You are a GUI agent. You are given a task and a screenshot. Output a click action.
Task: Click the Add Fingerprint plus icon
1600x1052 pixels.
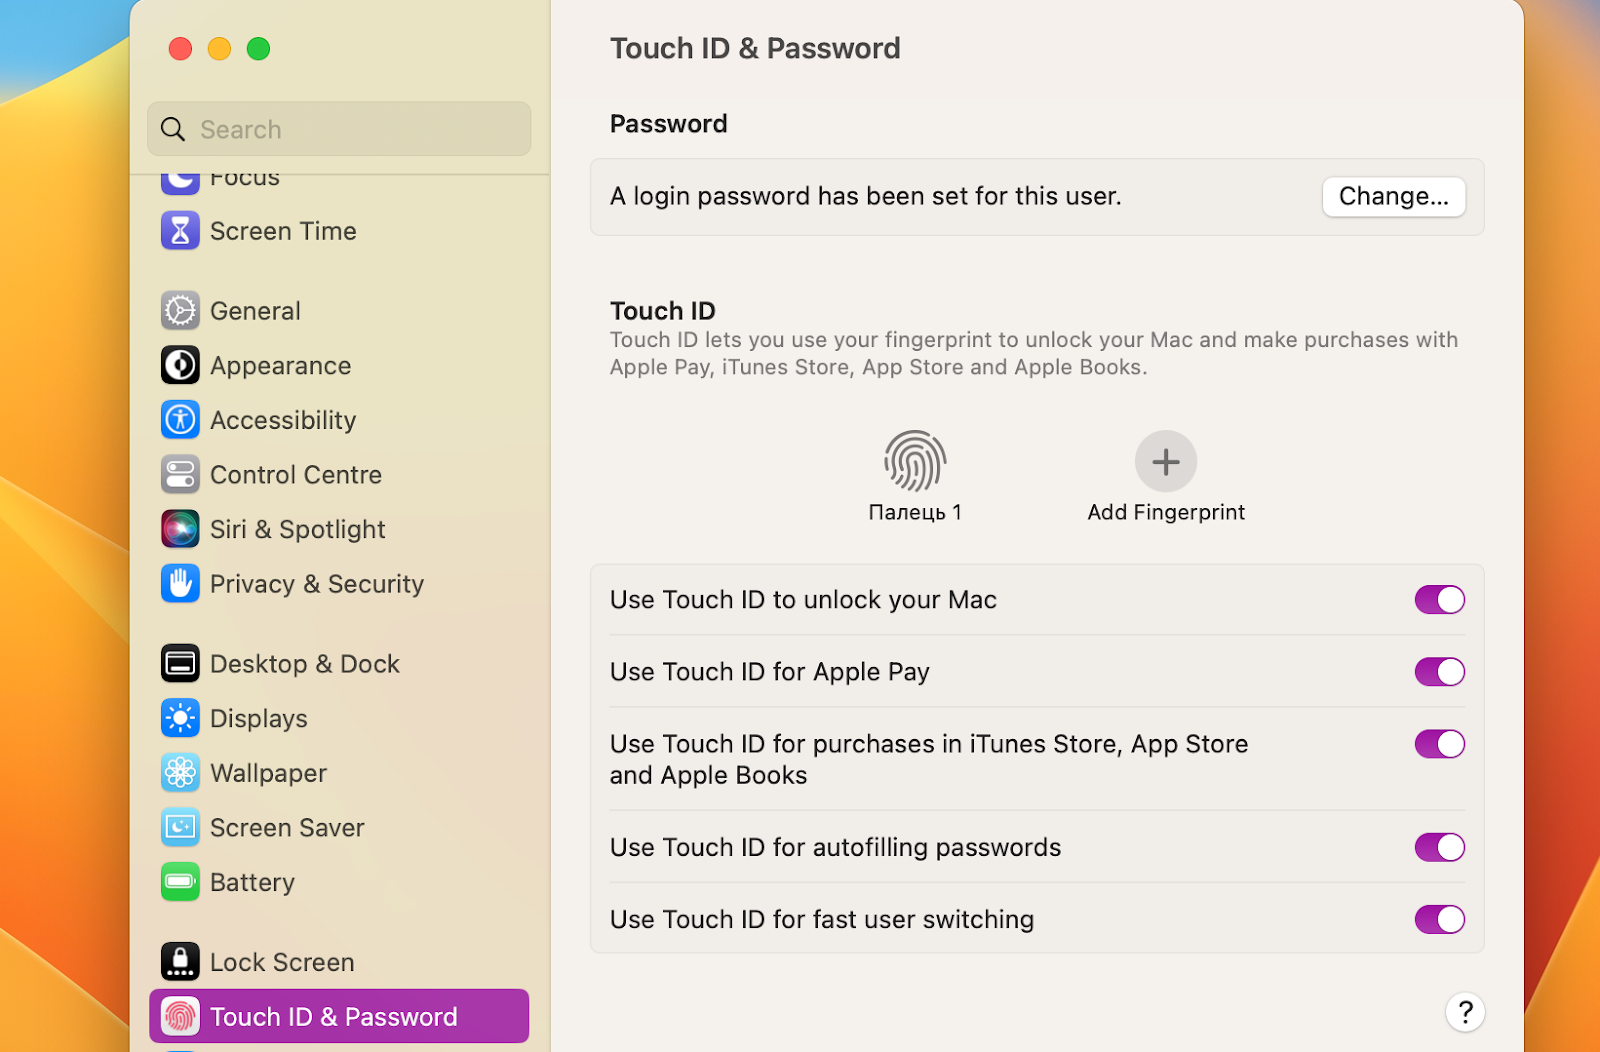(1165, 461)
